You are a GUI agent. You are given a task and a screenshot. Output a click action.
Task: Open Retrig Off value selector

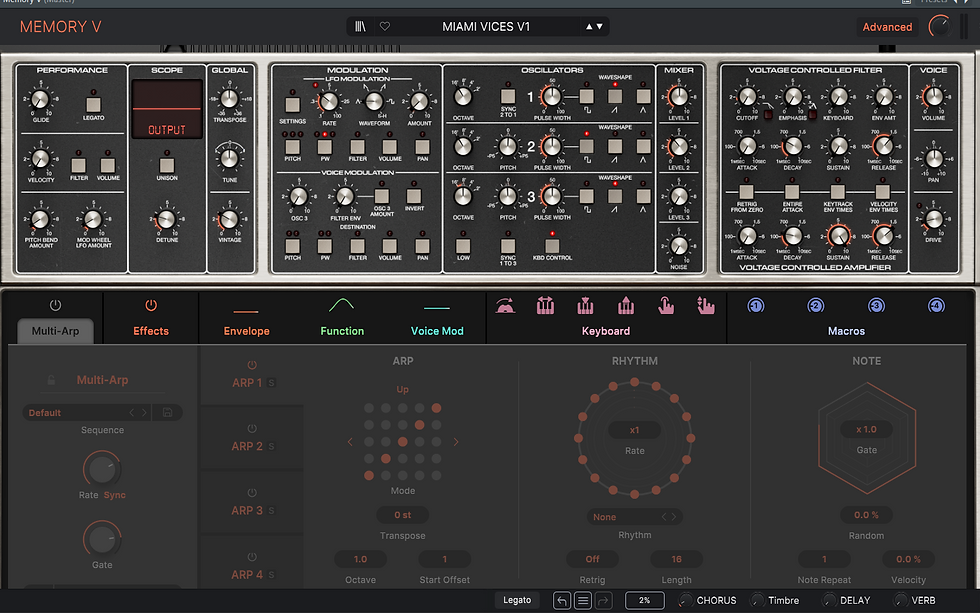pos(592,559)
